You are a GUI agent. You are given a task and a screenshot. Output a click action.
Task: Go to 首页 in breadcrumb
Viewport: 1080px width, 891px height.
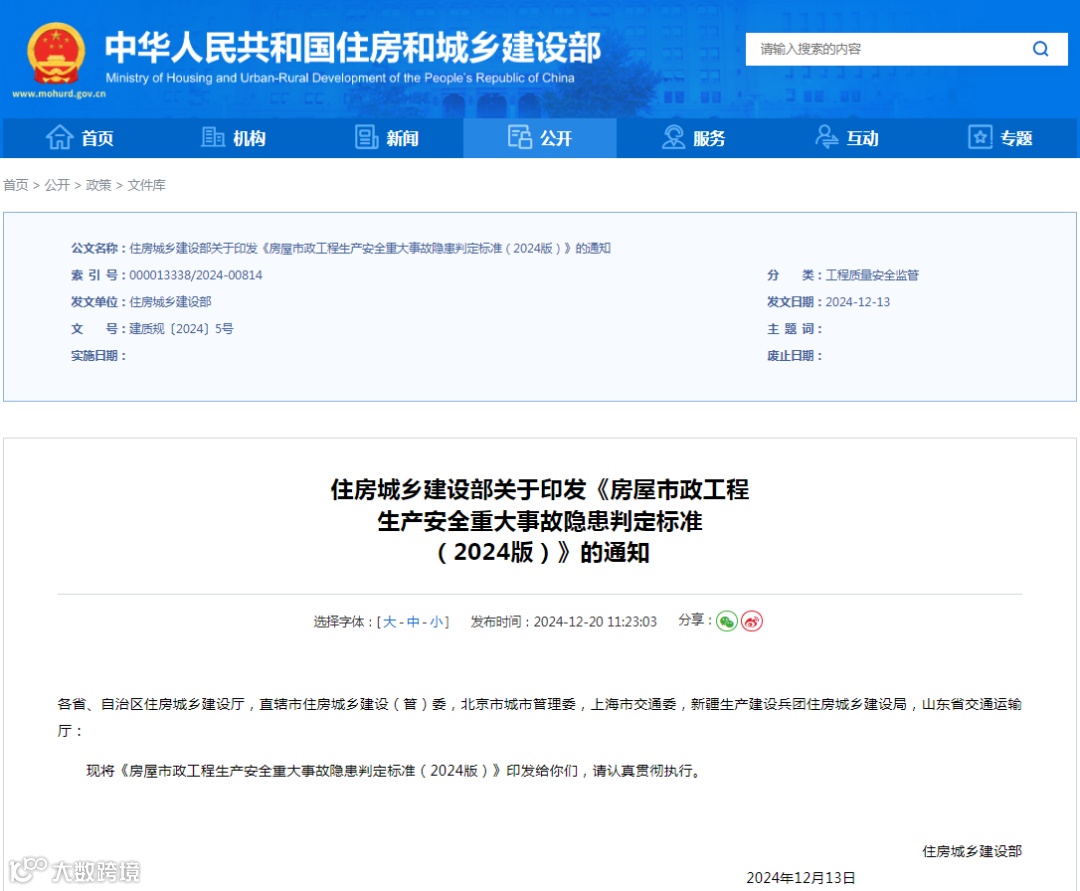16,185
